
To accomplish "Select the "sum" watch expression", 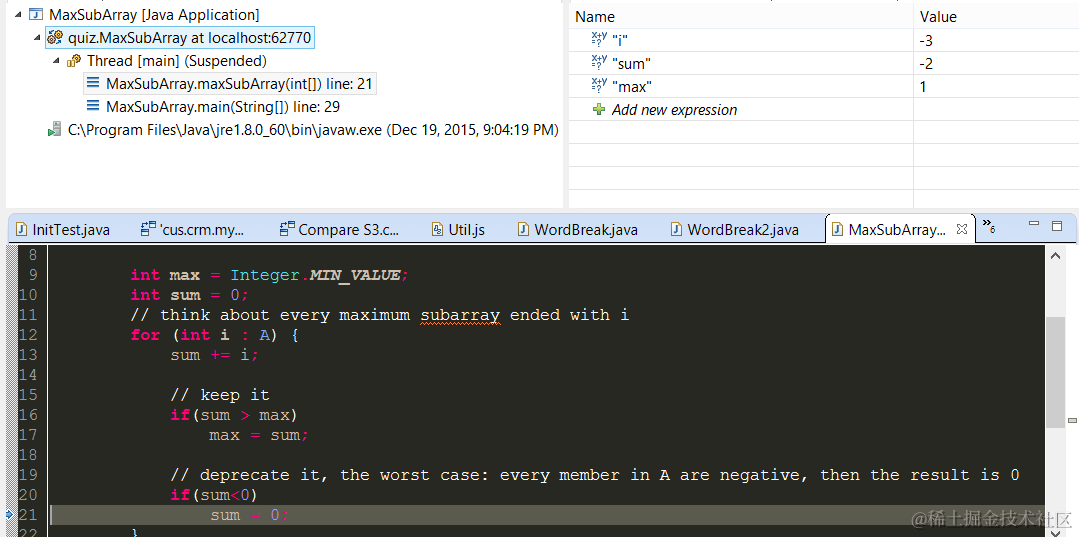I will pyautogui.click(x=631, y=64).
